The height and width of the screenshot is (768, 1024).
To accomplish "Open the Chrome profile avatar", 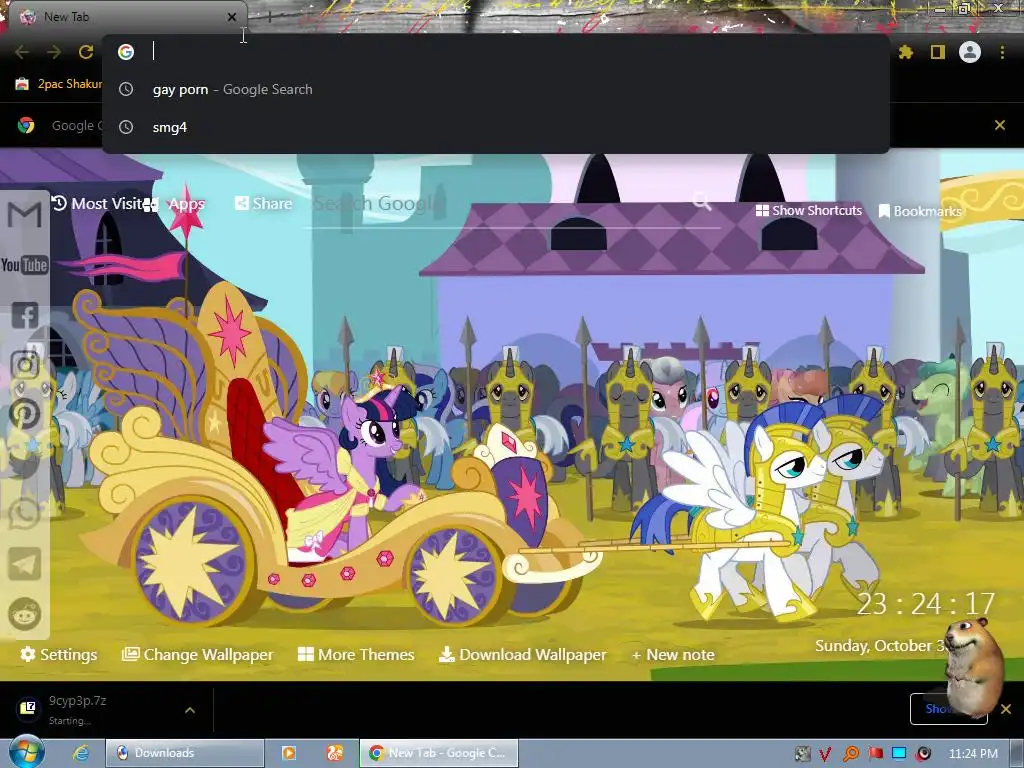I will 970,52.
